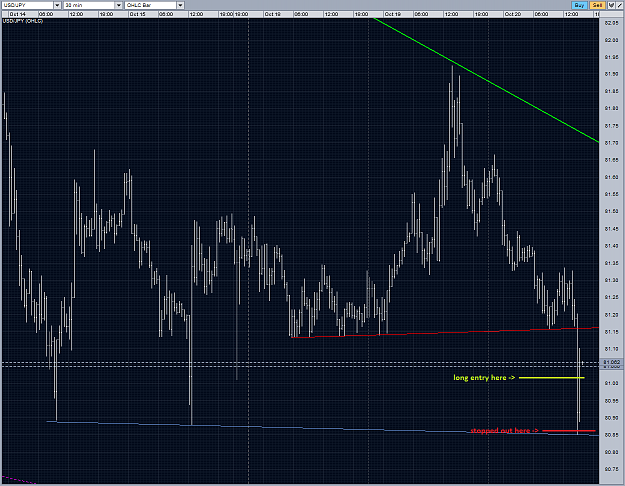Open the OHLC Bar chart type dropdown arrow

click(180, 5)
